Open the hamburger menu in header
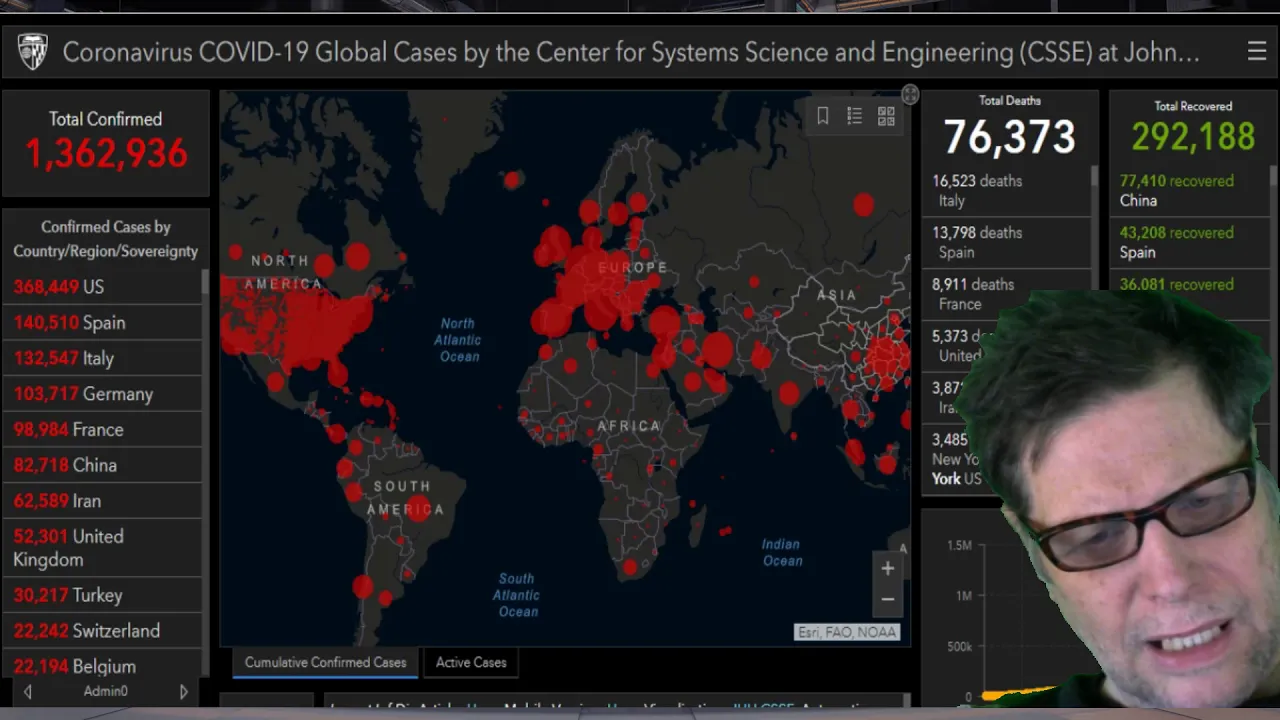The image size is (1280, 720). coord(1257,51)
